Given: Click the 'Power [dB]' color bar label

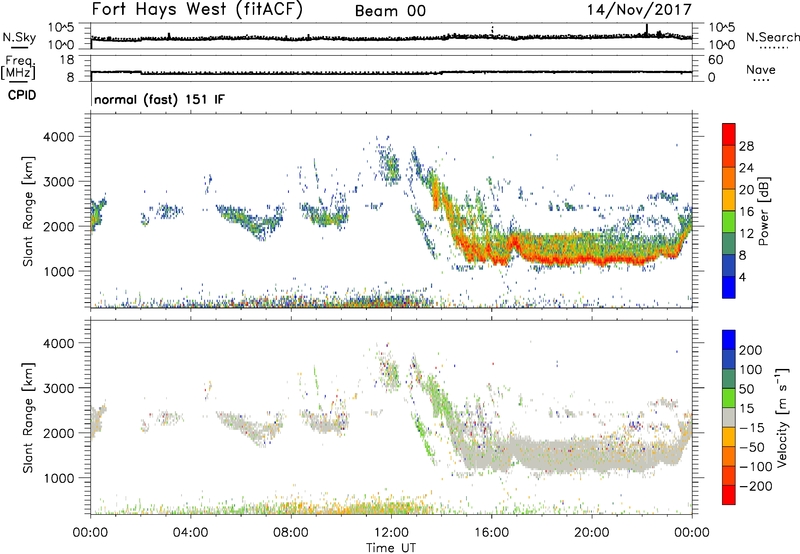Looking at the screenshot, I should (764, 211).
